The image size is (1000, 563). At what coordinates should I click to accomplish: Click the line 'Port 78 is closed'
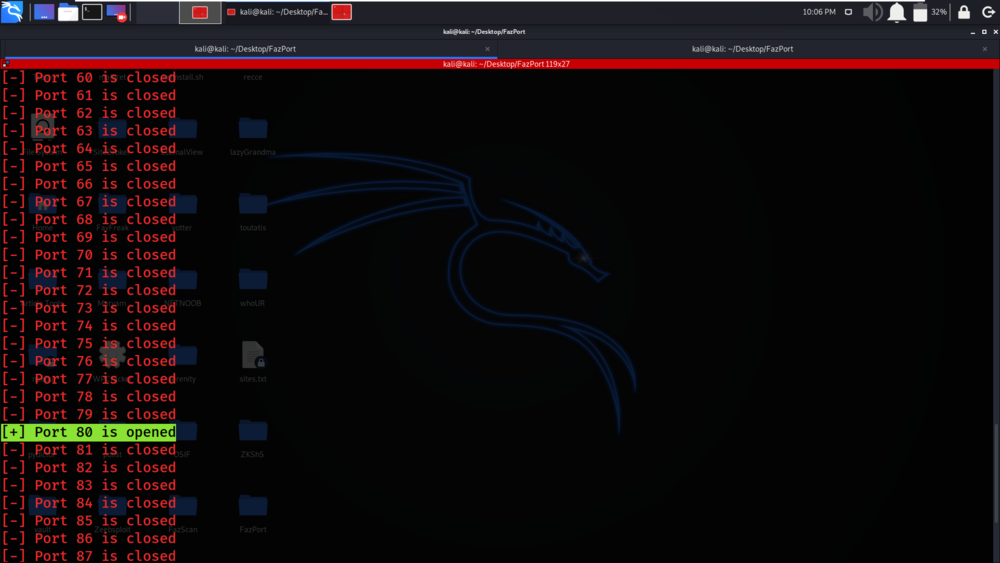(89, 397)
